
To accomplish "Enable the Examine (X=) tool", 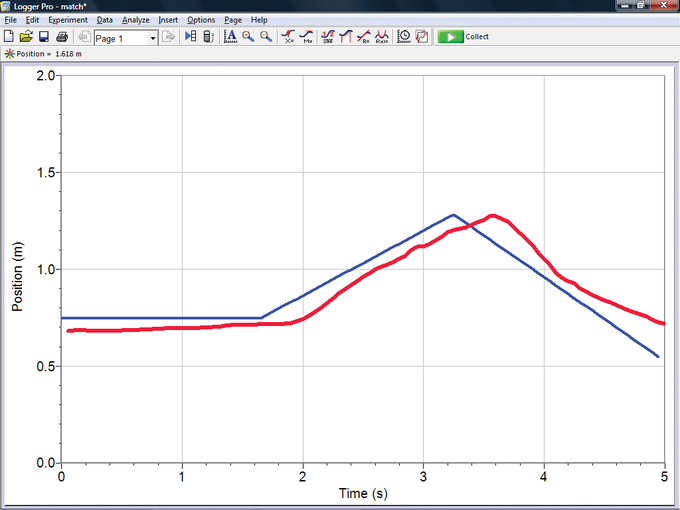I will 289,37.
